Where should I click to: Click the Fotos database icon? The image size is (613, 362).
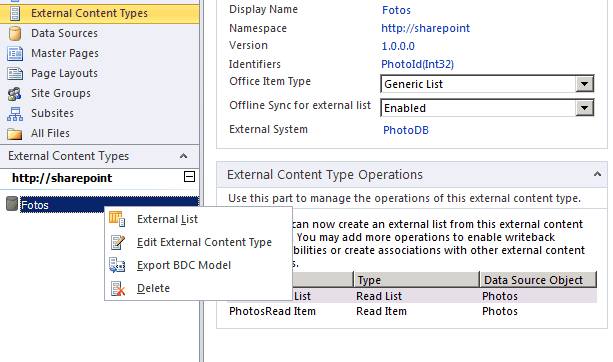pos(12,204)
